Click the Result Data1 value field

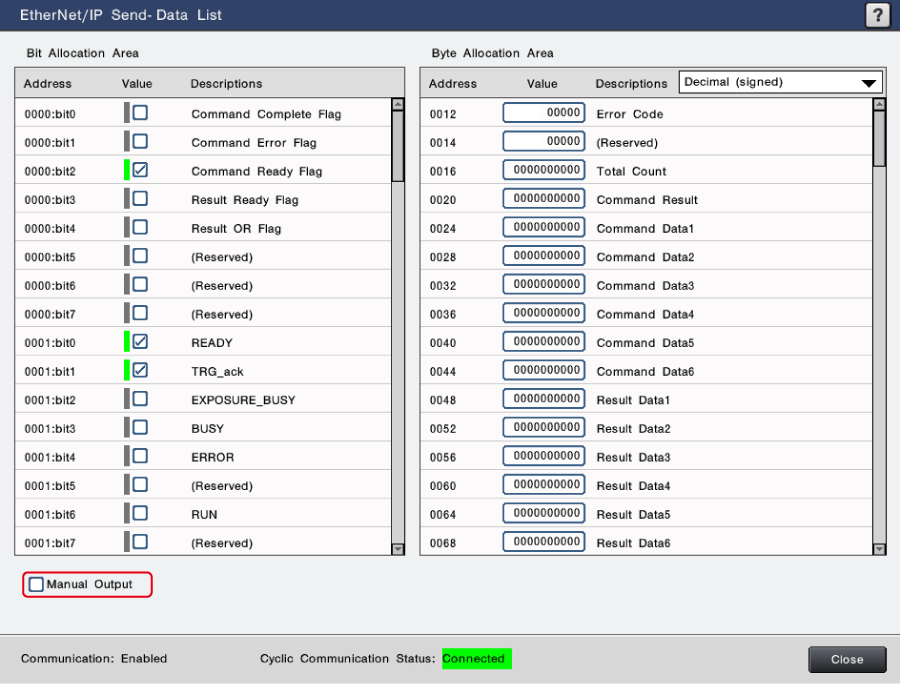coord(544,400)
